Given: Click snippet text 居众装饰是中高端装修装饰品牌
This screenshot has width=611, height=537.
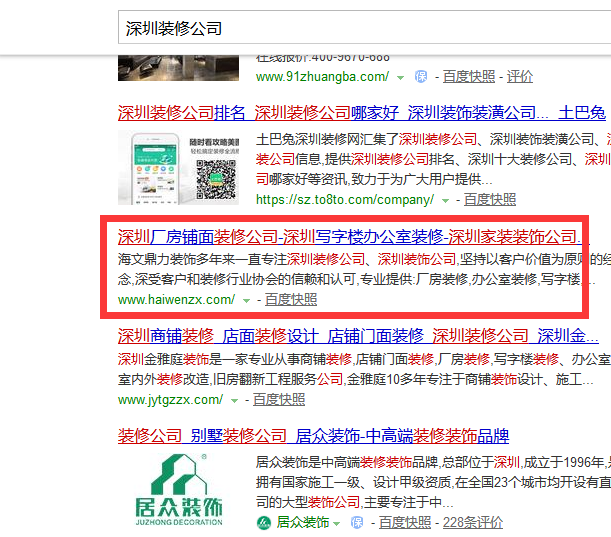Looking at the screenshot, I should [x=347, y=462].
